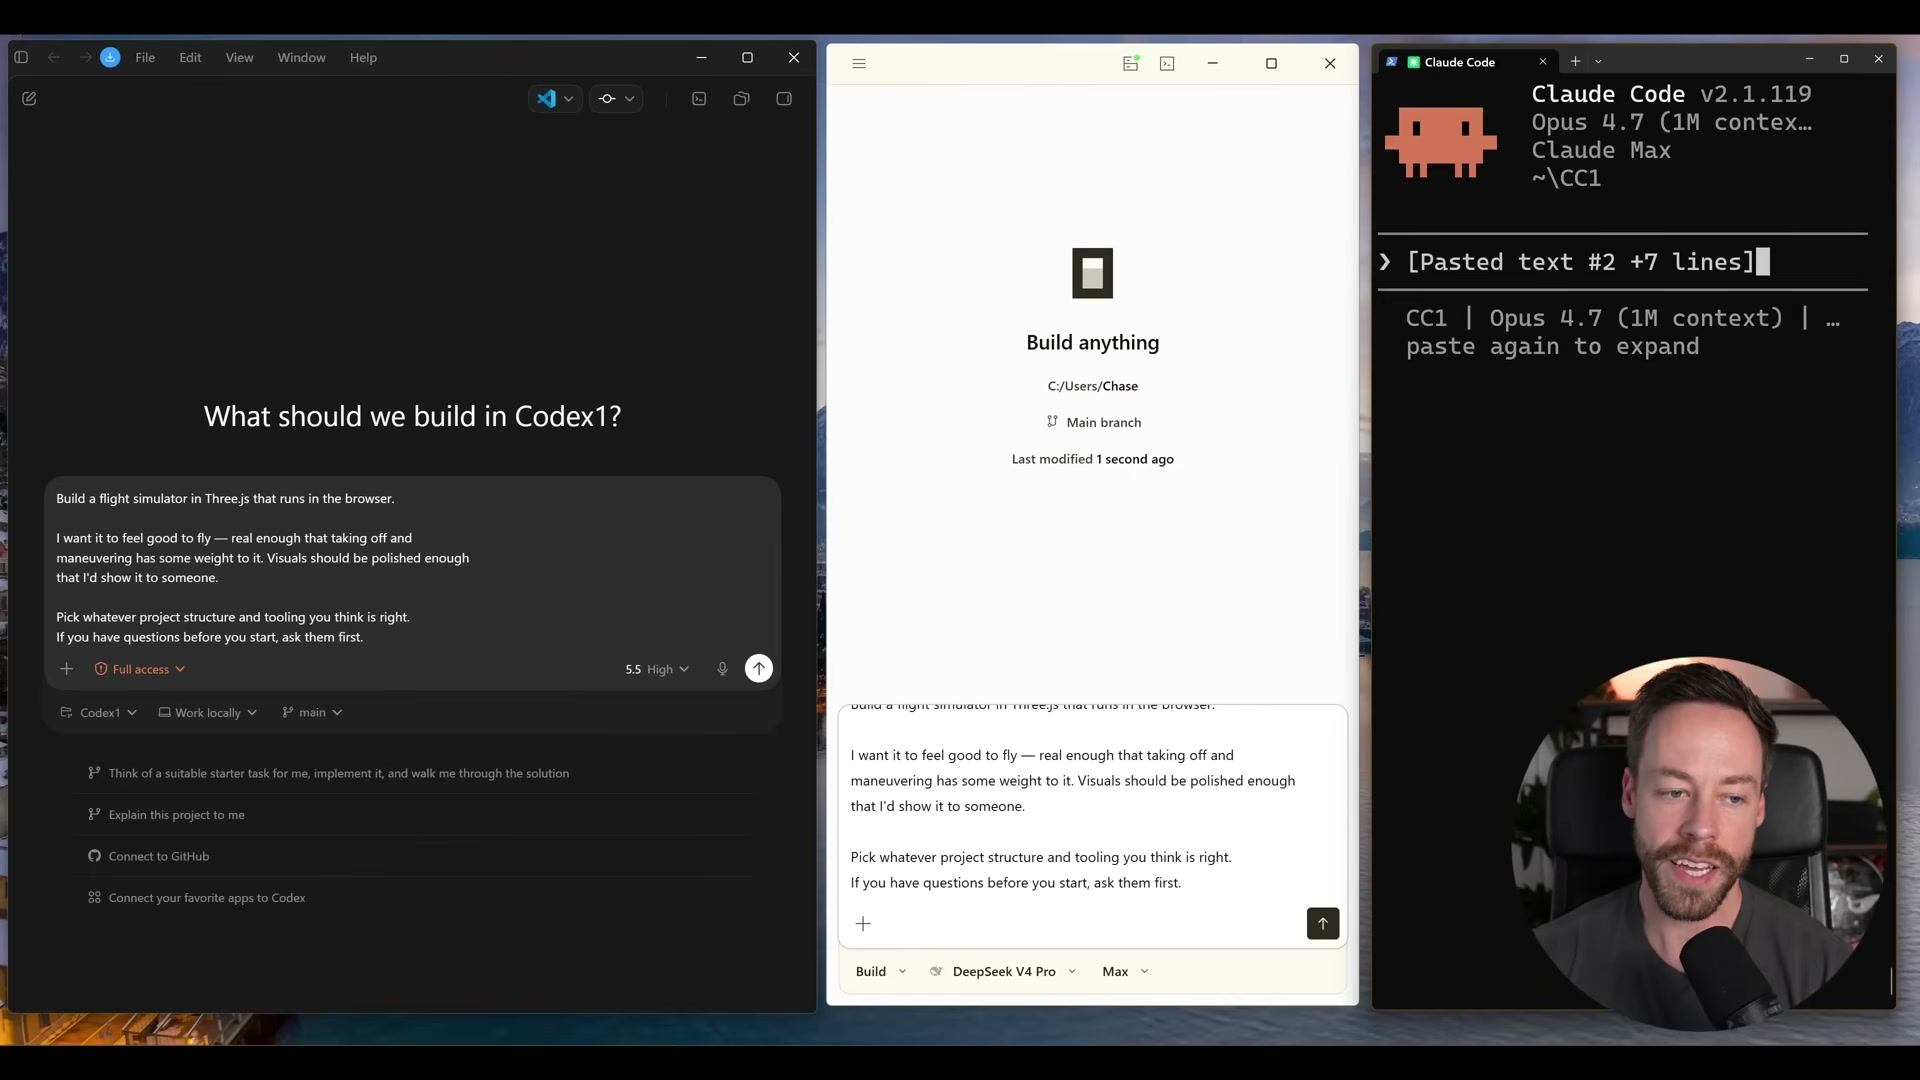Viewport: 1920px width, 1080px height.
Task: Enable voice dictation with the microphone icon
Action: tap(723, 668)
